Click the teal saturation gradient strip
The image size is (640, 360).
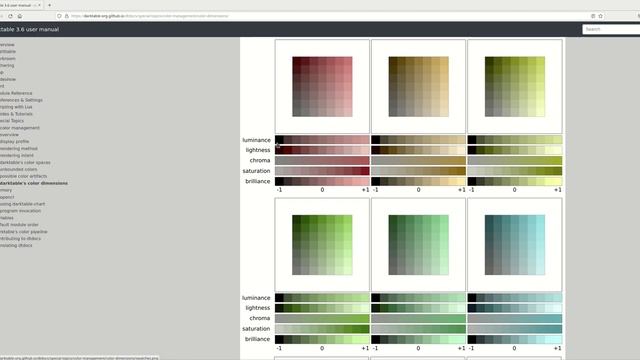[x=515, y=329]
